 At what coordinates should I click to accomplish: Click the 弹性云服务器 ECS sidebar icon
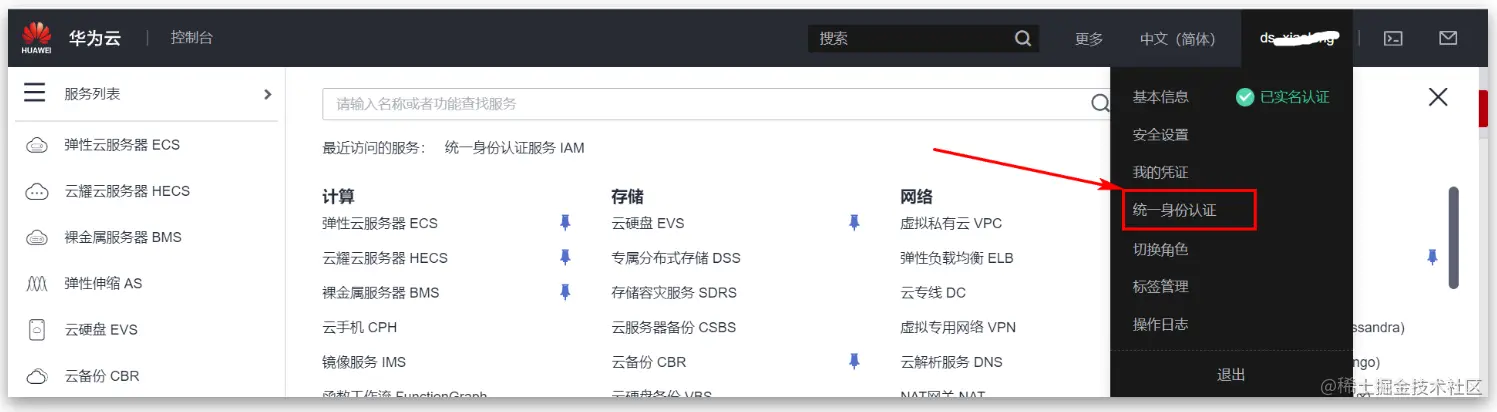37,145
